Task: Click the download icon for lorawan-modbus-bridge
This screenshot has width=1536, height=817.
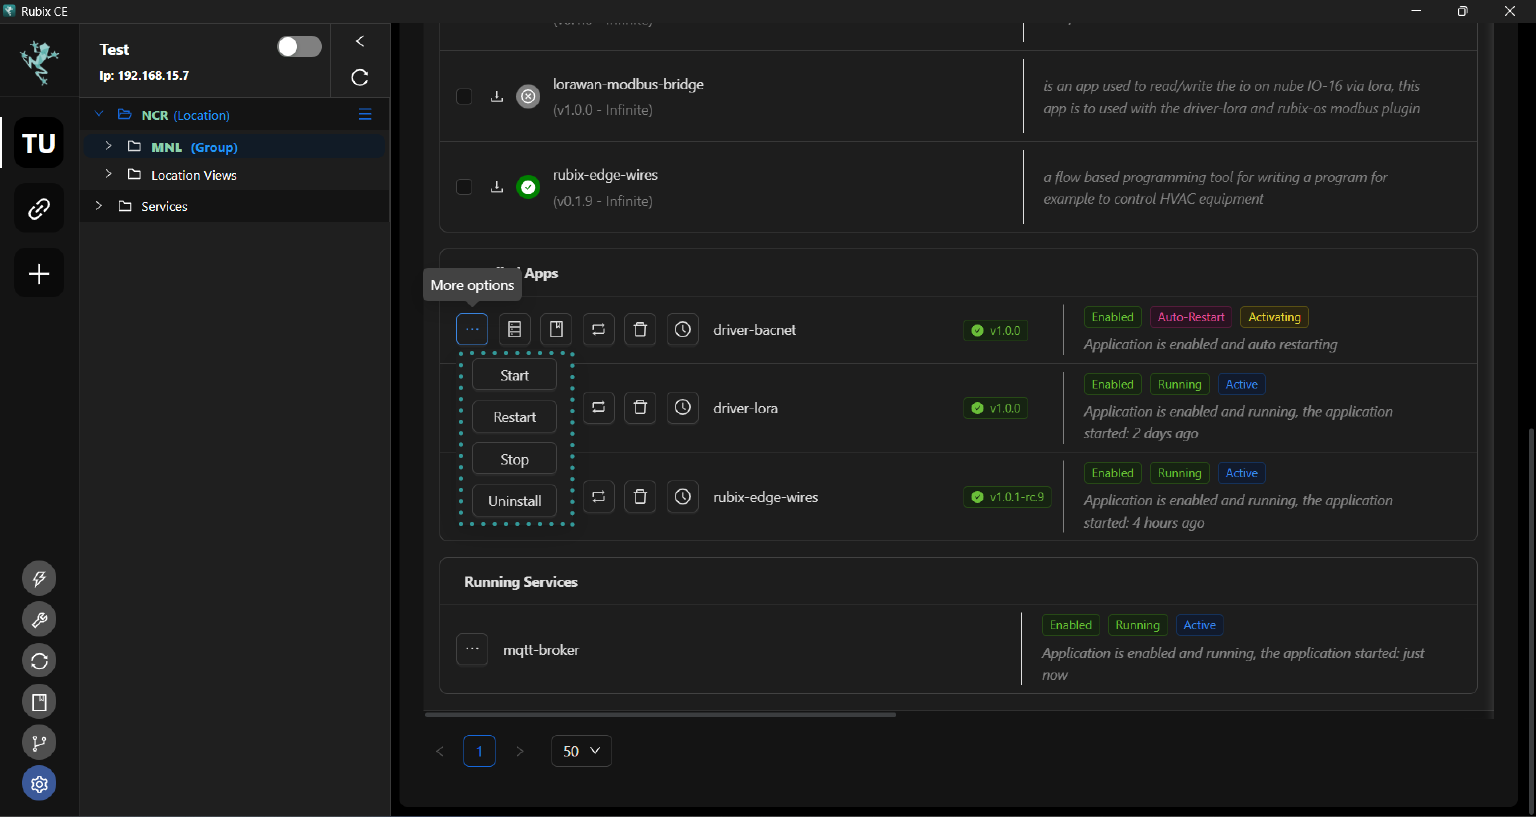Action: tap(497, 97)
